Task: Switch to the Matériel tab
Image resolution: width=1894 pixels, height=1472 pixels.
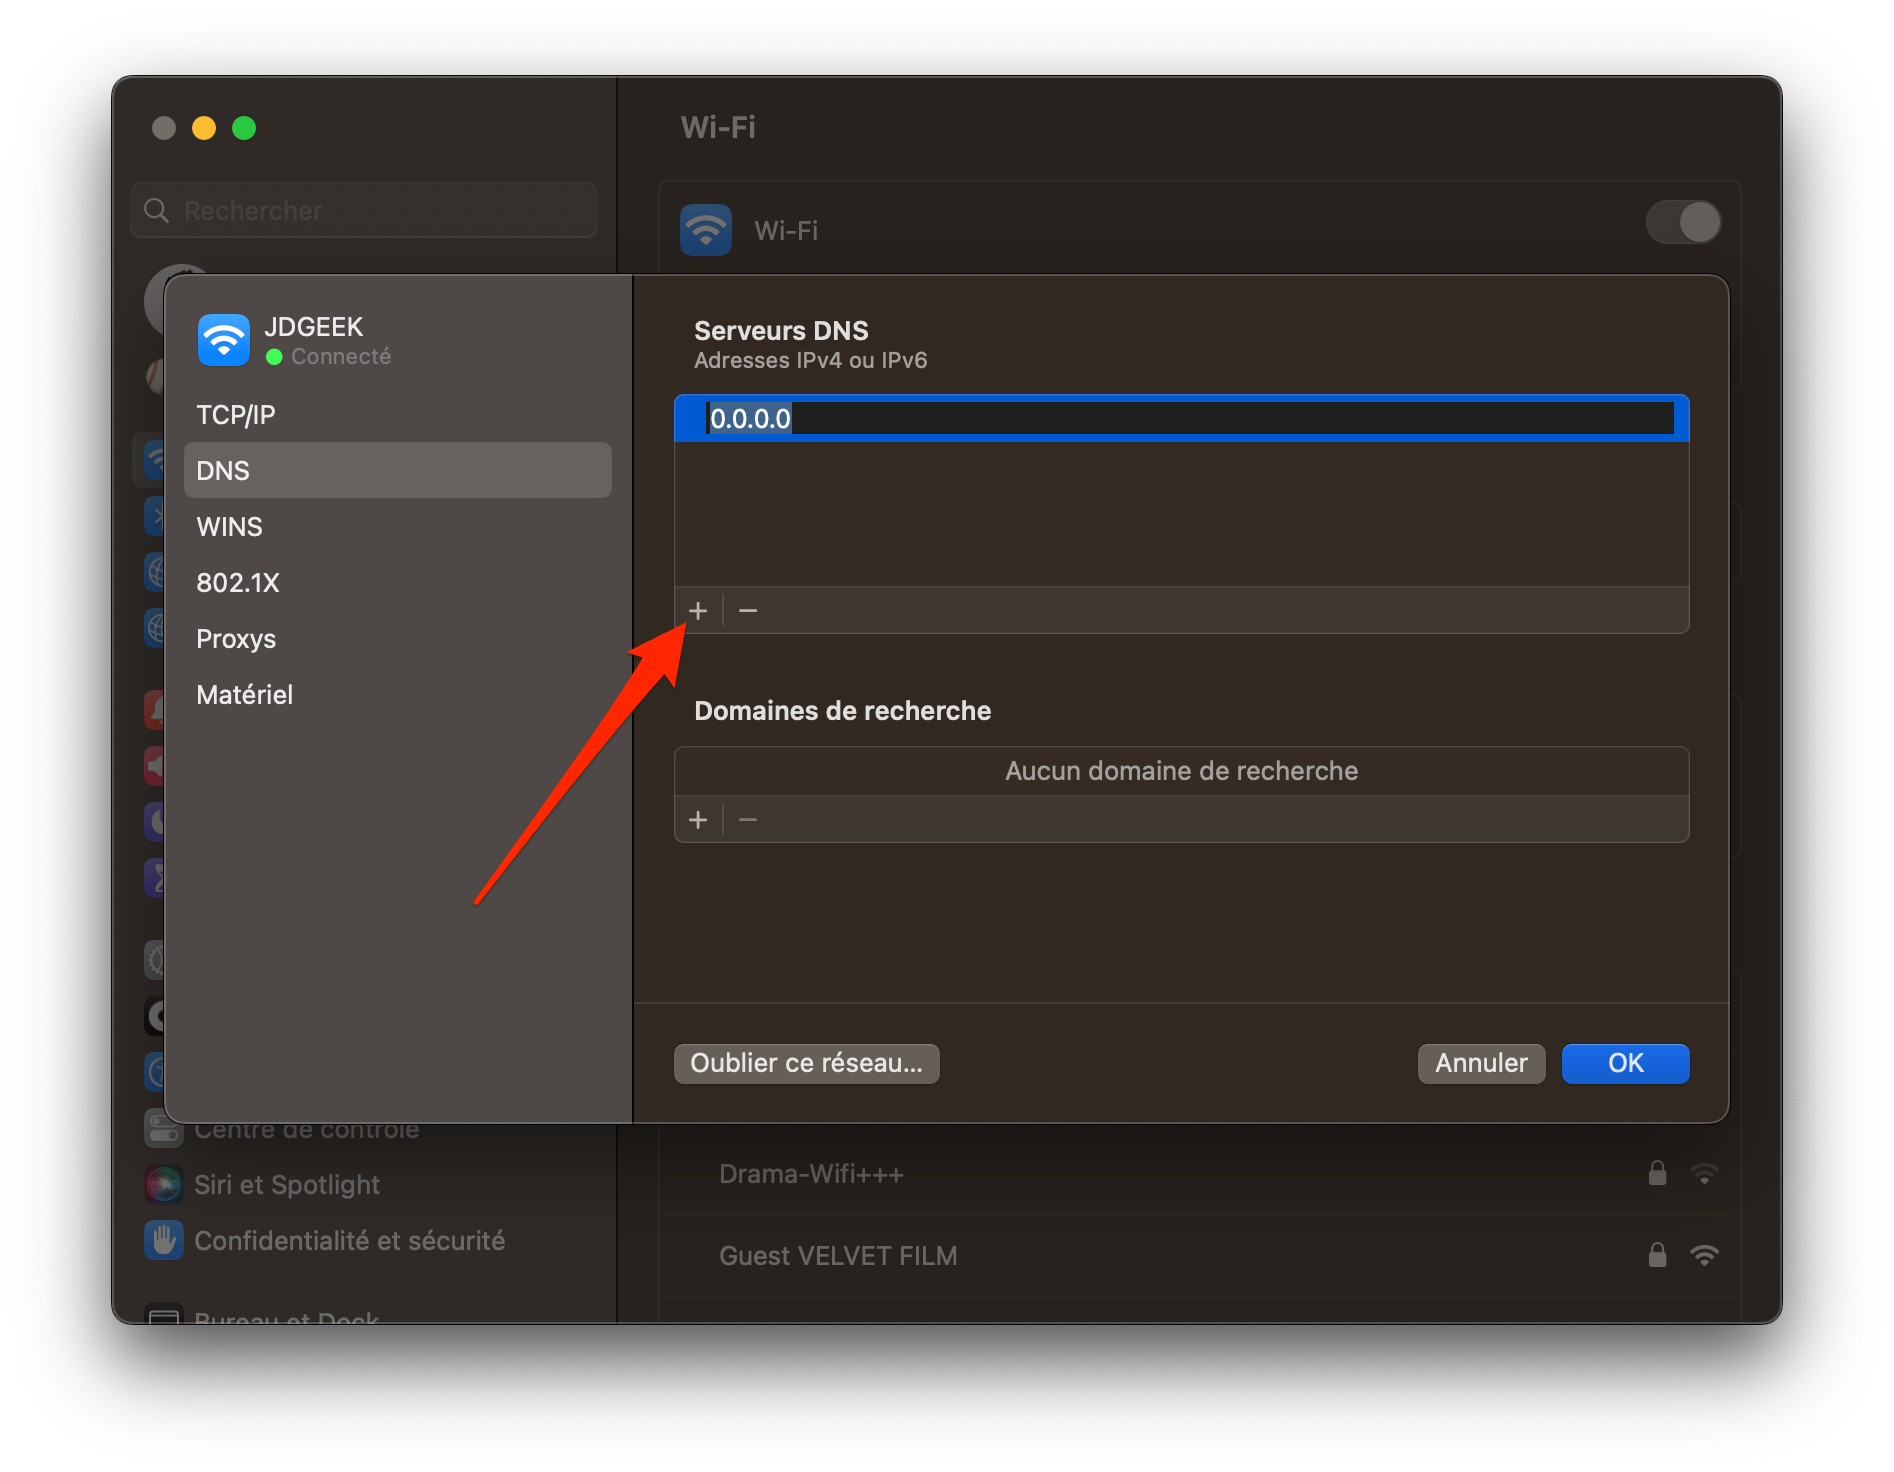Action: 398,695
